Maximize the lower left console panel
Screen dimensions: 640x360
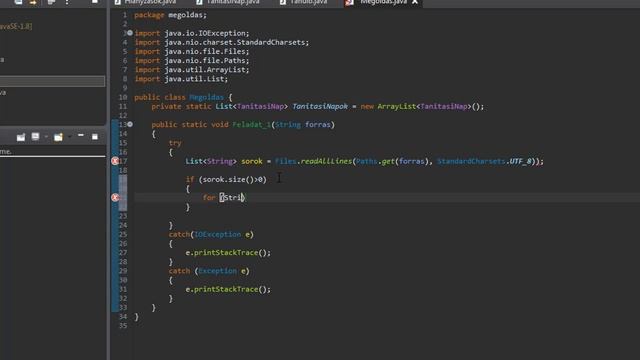pyautogui.click(x=95, y=137)
